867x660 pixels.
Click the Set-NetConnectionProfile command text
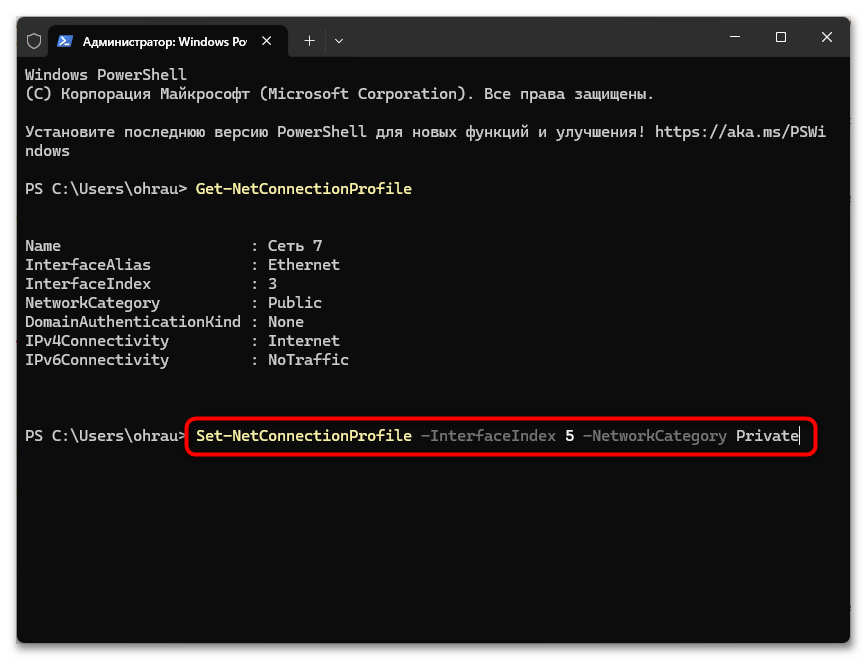[x=304, y=436]
